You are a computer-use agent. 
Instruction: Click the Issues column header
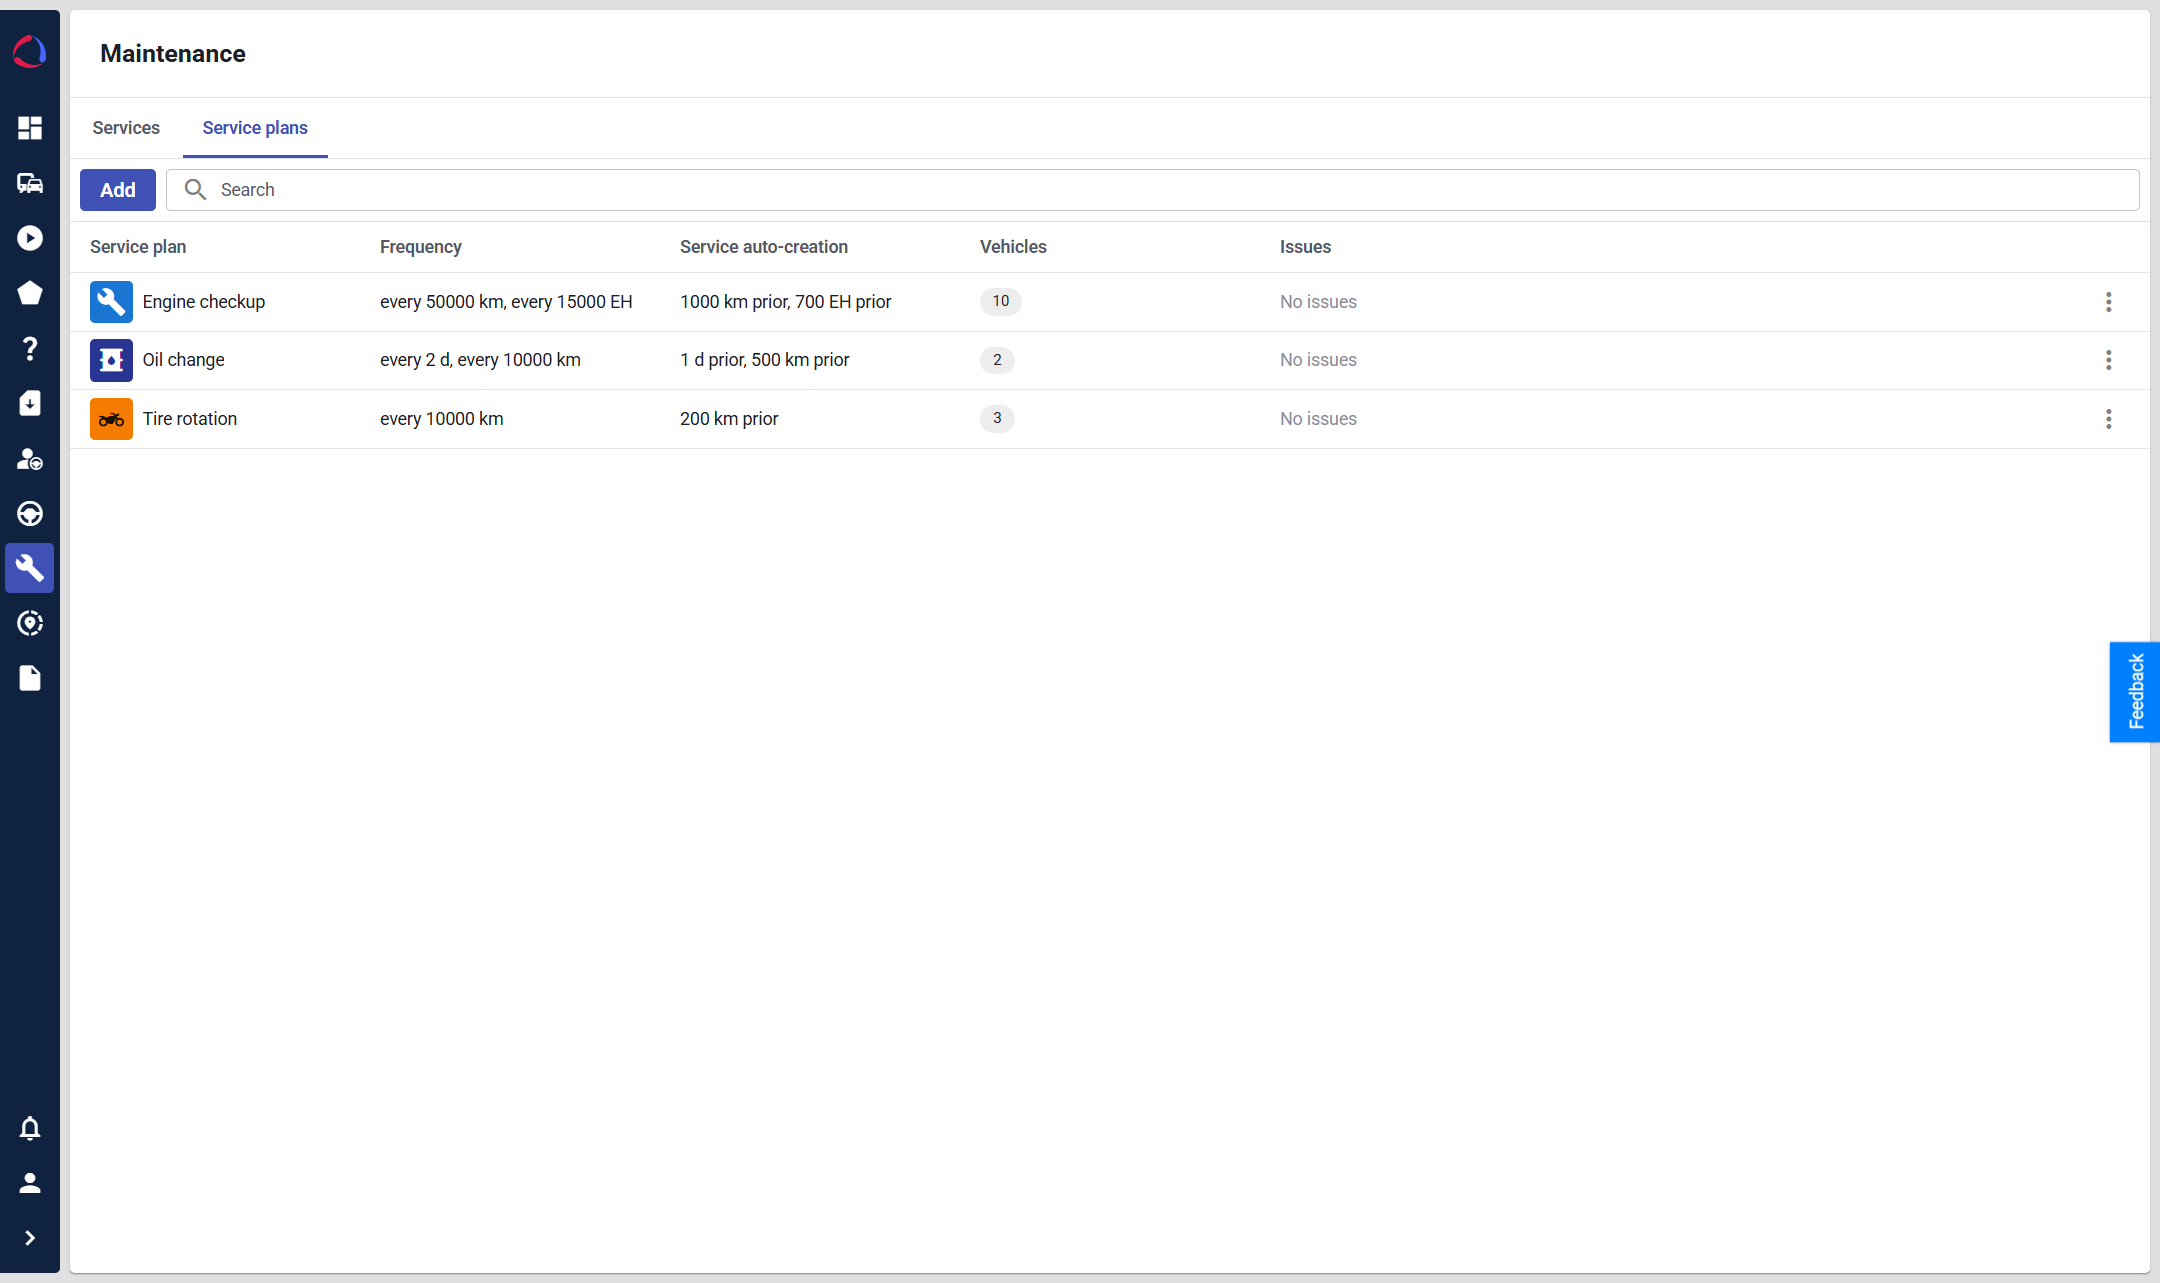1305,247
